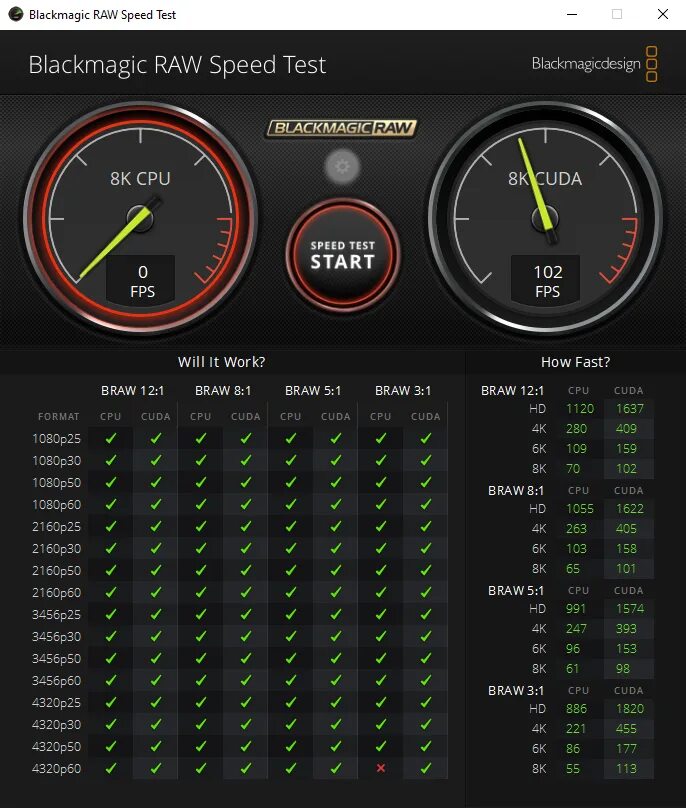Click the BRAW 12:1 HD CPU value 1120

580,409
